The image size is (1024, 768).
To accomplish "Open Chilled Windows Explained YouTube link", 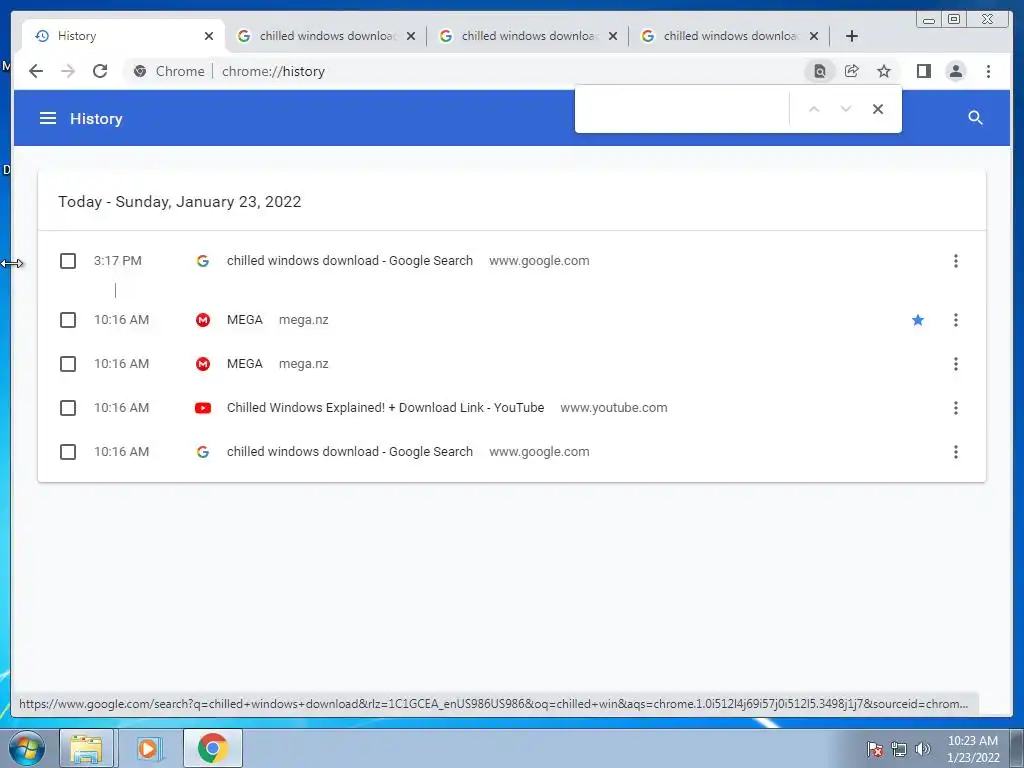I will [x=385, y=408].
